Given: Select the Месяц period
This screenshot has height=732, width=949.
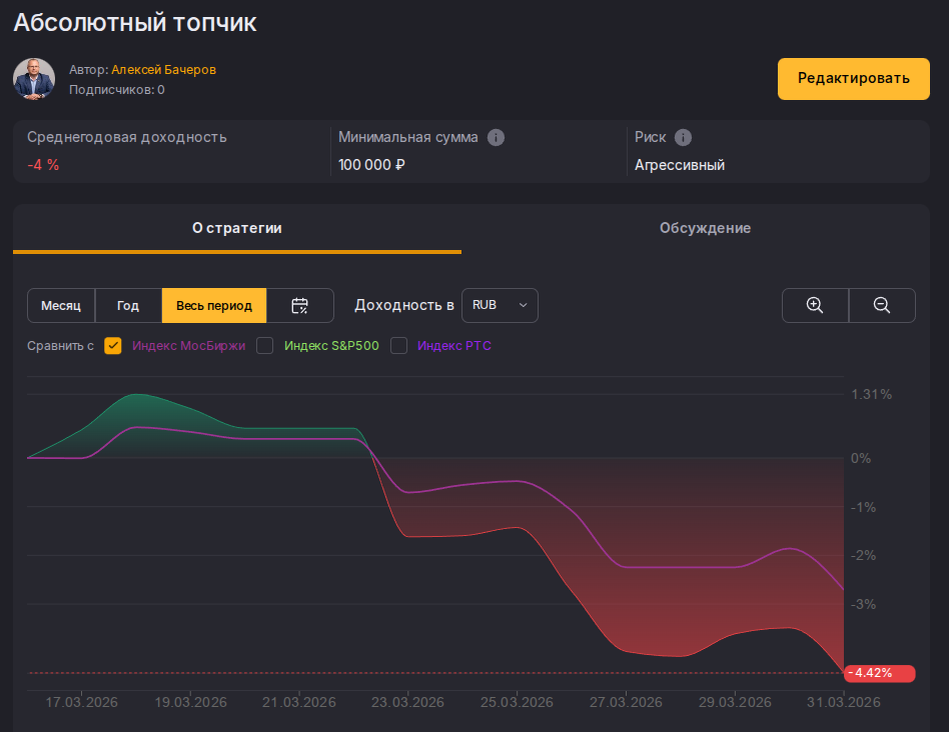Looking at the screenshot, I should coord(61,305).
